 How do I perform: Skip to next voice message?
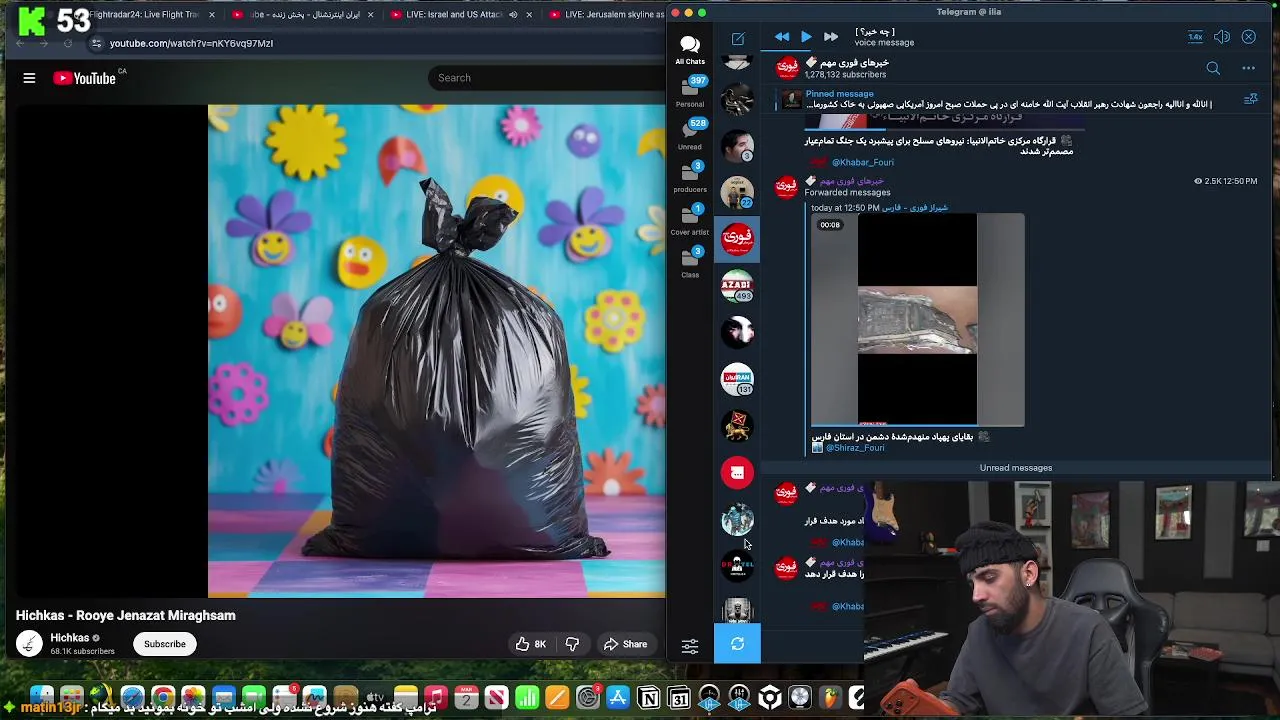(830, 37)
